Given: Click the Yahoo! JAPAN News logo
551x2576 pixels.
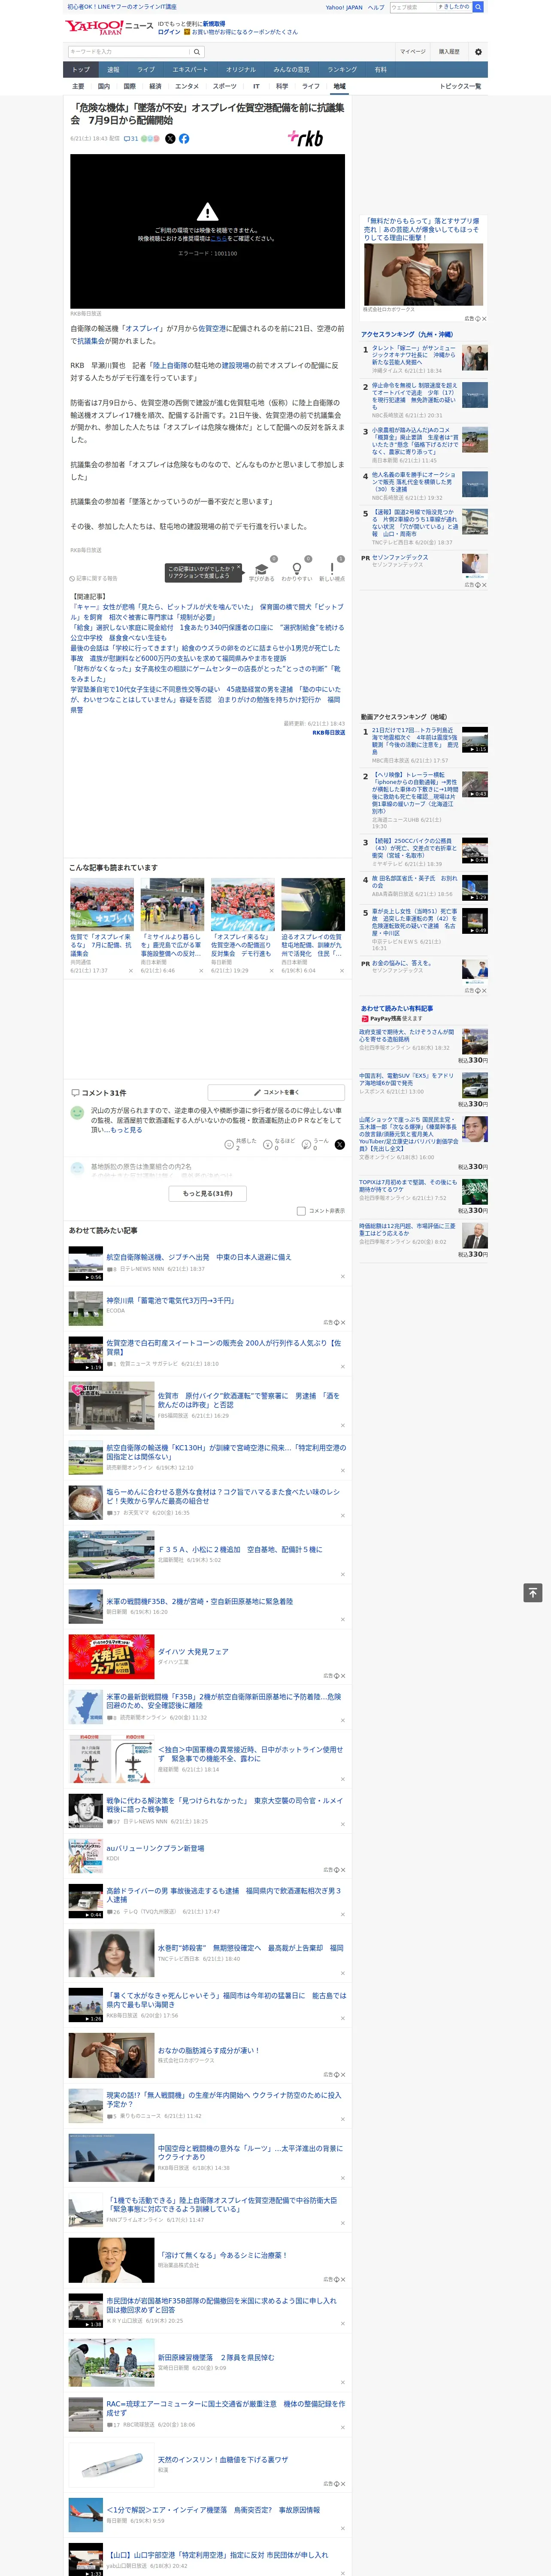Looking at the screenshot, I should [109, 27].
